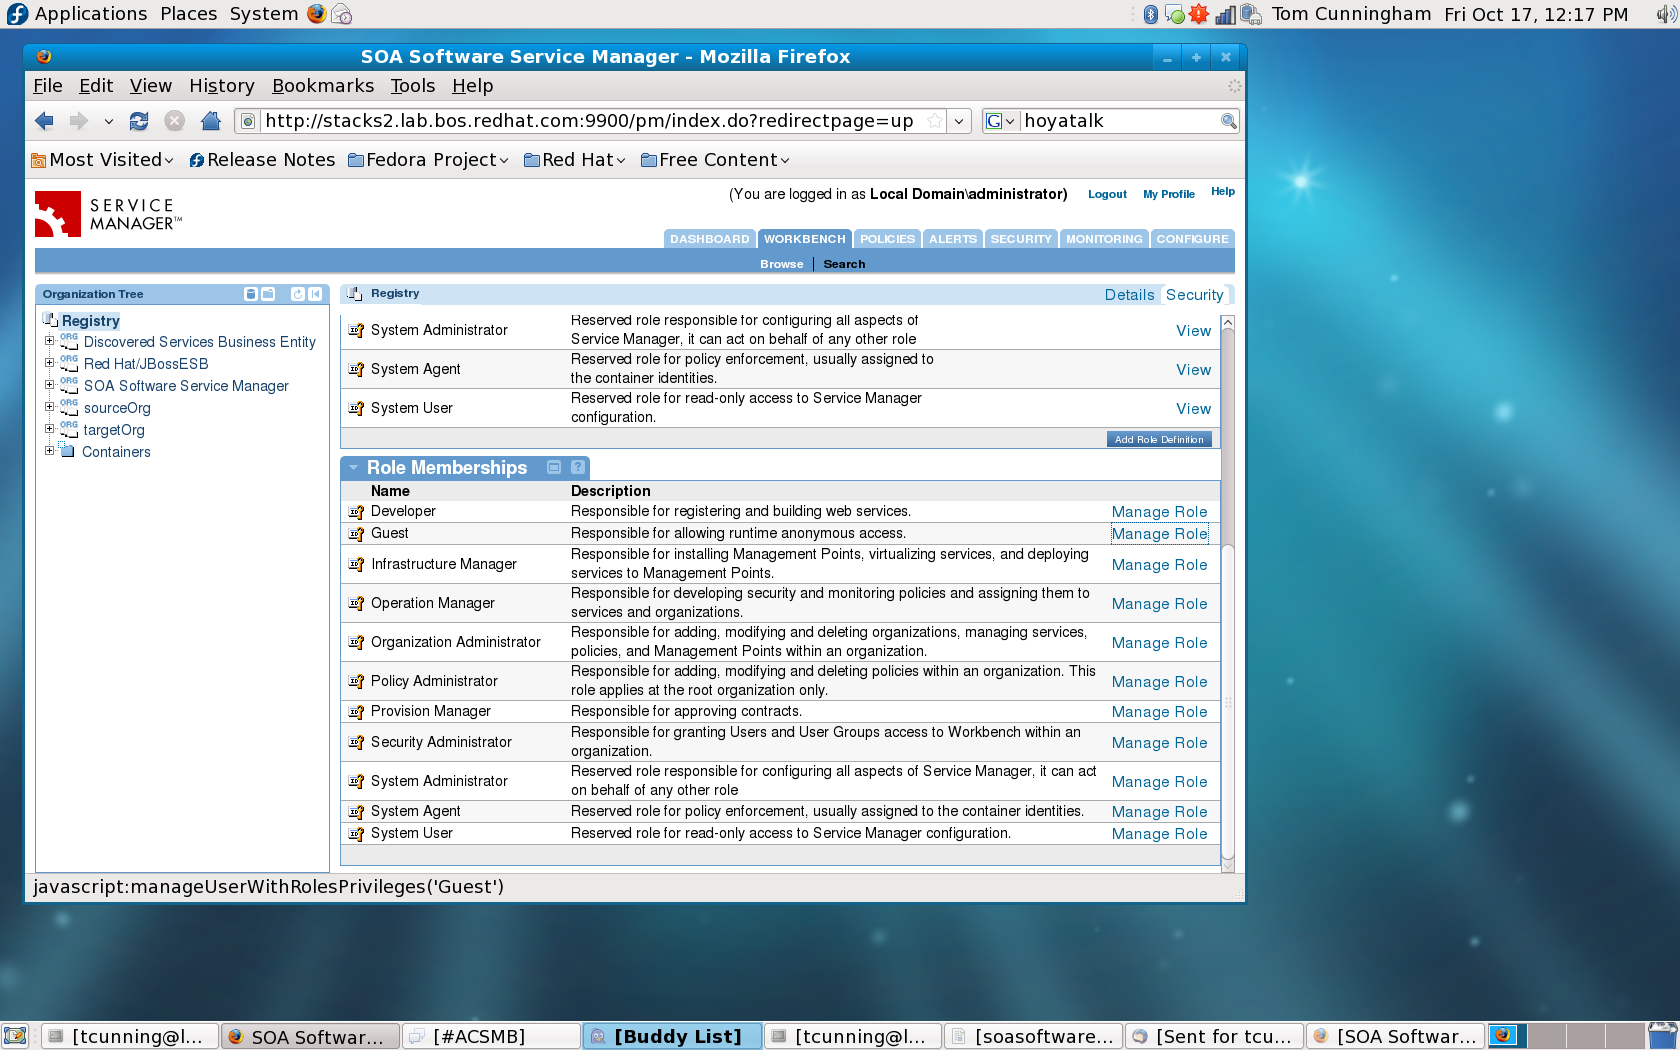Click the network signal tray icon
The width and height of the screenshot is (1680, 1050).
[x=1225, y=14]
